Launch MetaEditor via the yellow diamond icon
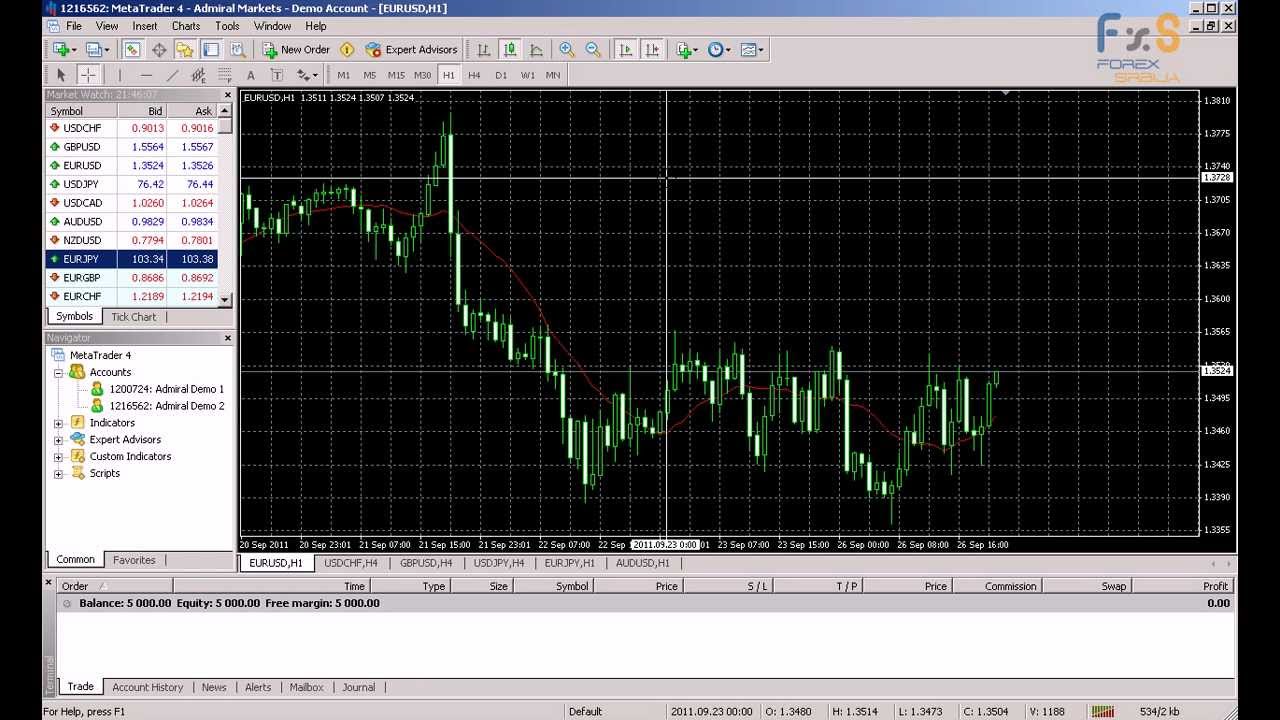1280x720 pixels. pos(347,49)
